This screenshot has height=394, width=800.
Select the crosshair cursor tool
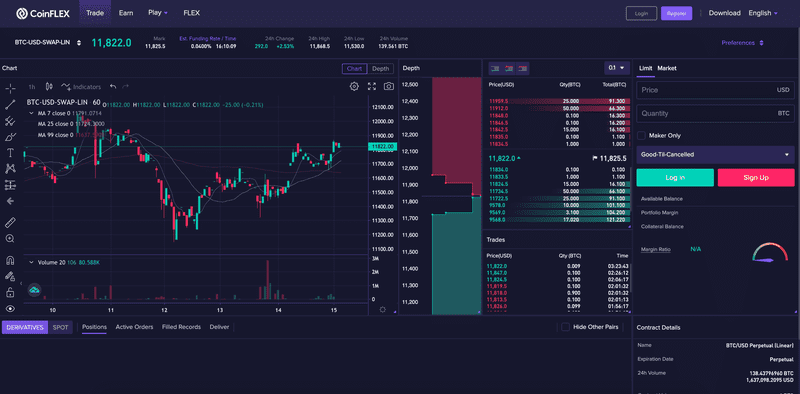[10, 89]
